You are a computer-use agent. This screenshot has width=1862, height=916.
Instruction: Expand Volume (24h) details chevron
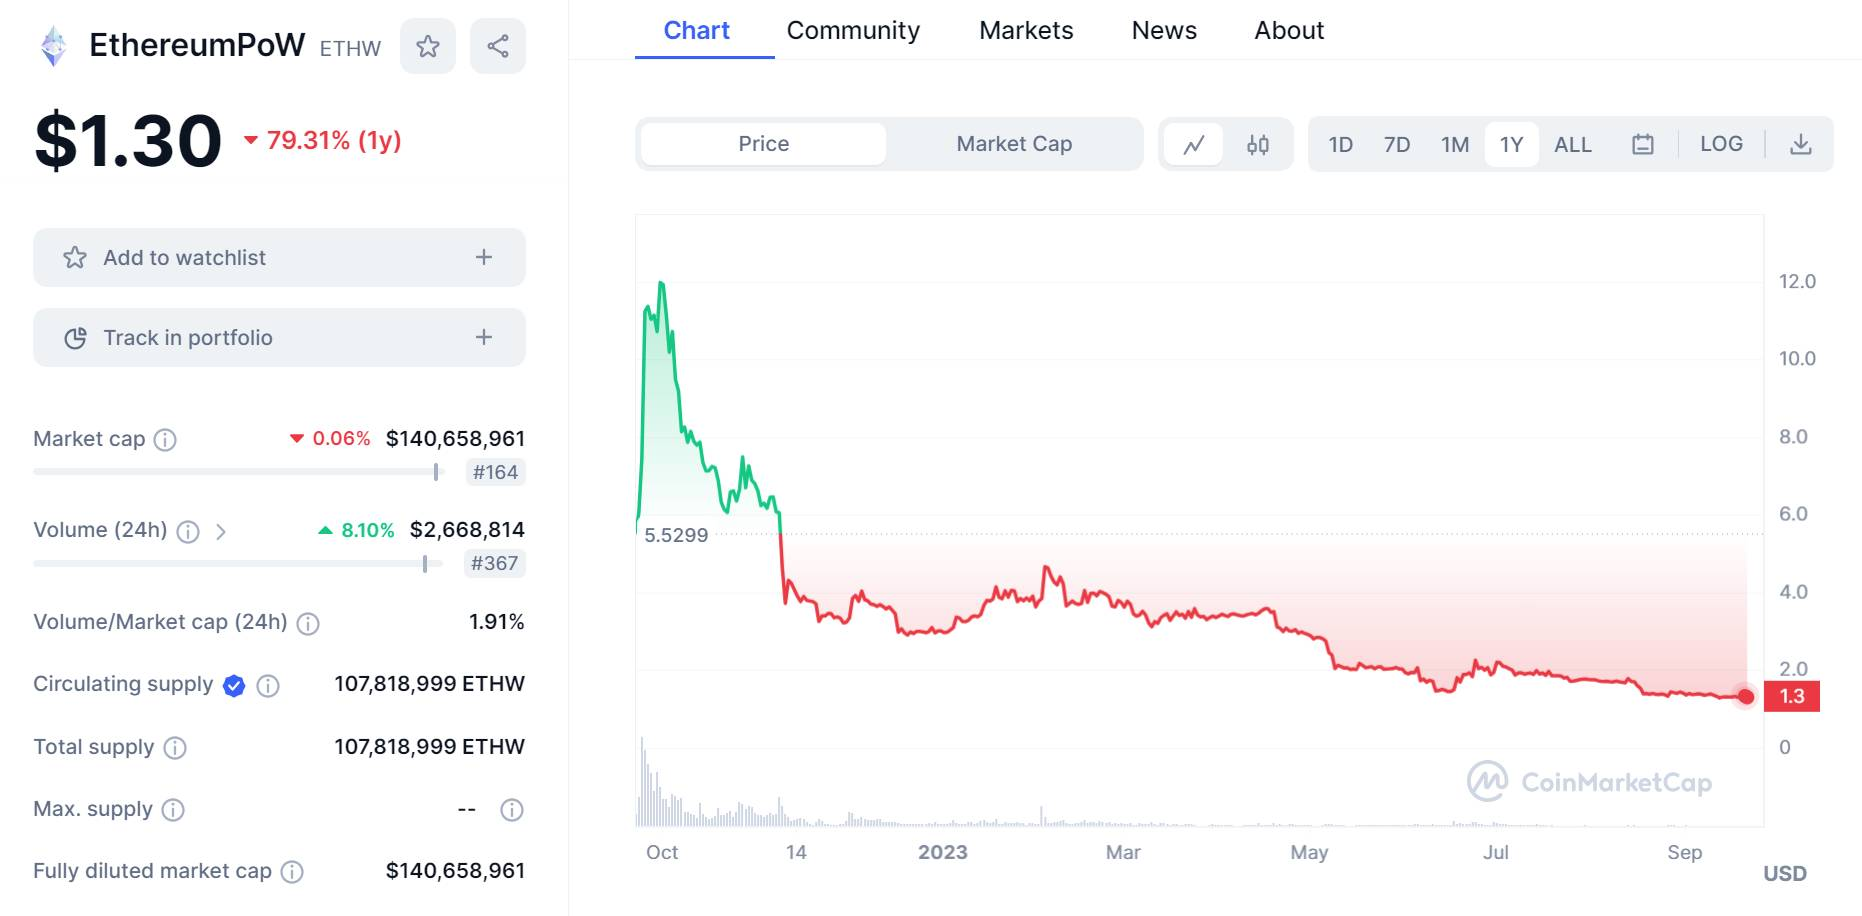point(221,532)
